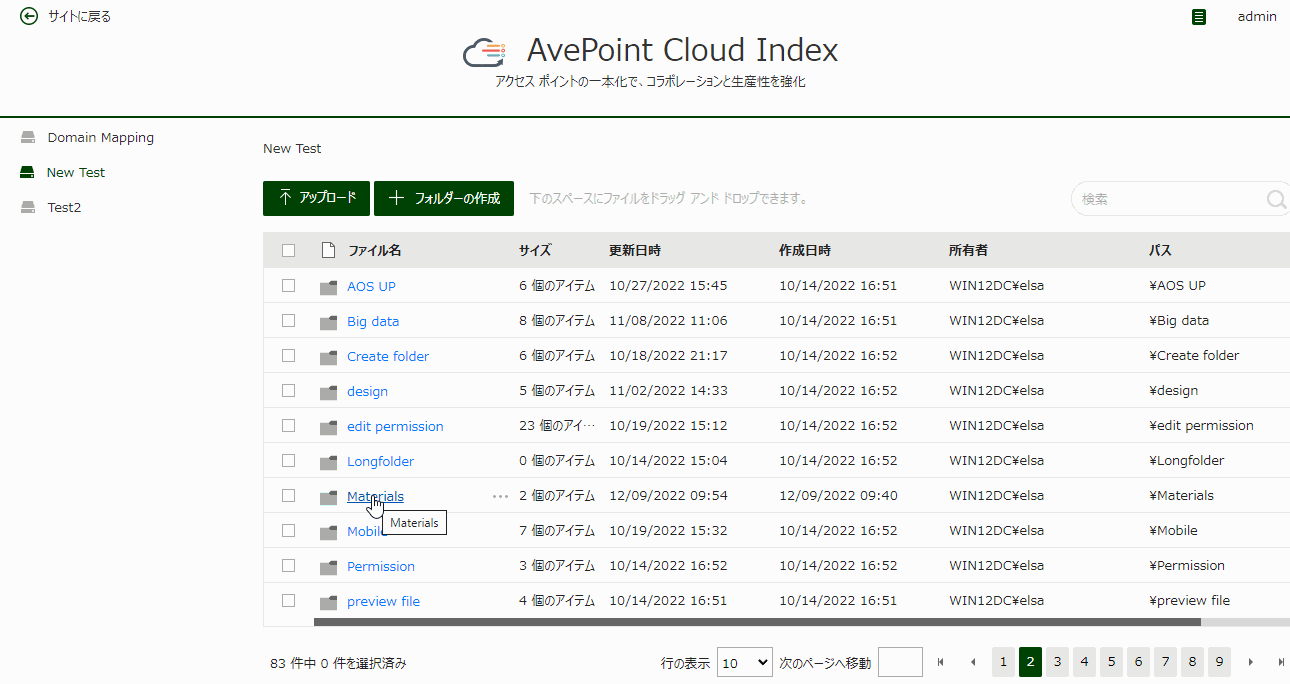1290x684 pixels.
Task: Sort by サイズ column header
Action: pyautogui.click(x=535, y=250)
